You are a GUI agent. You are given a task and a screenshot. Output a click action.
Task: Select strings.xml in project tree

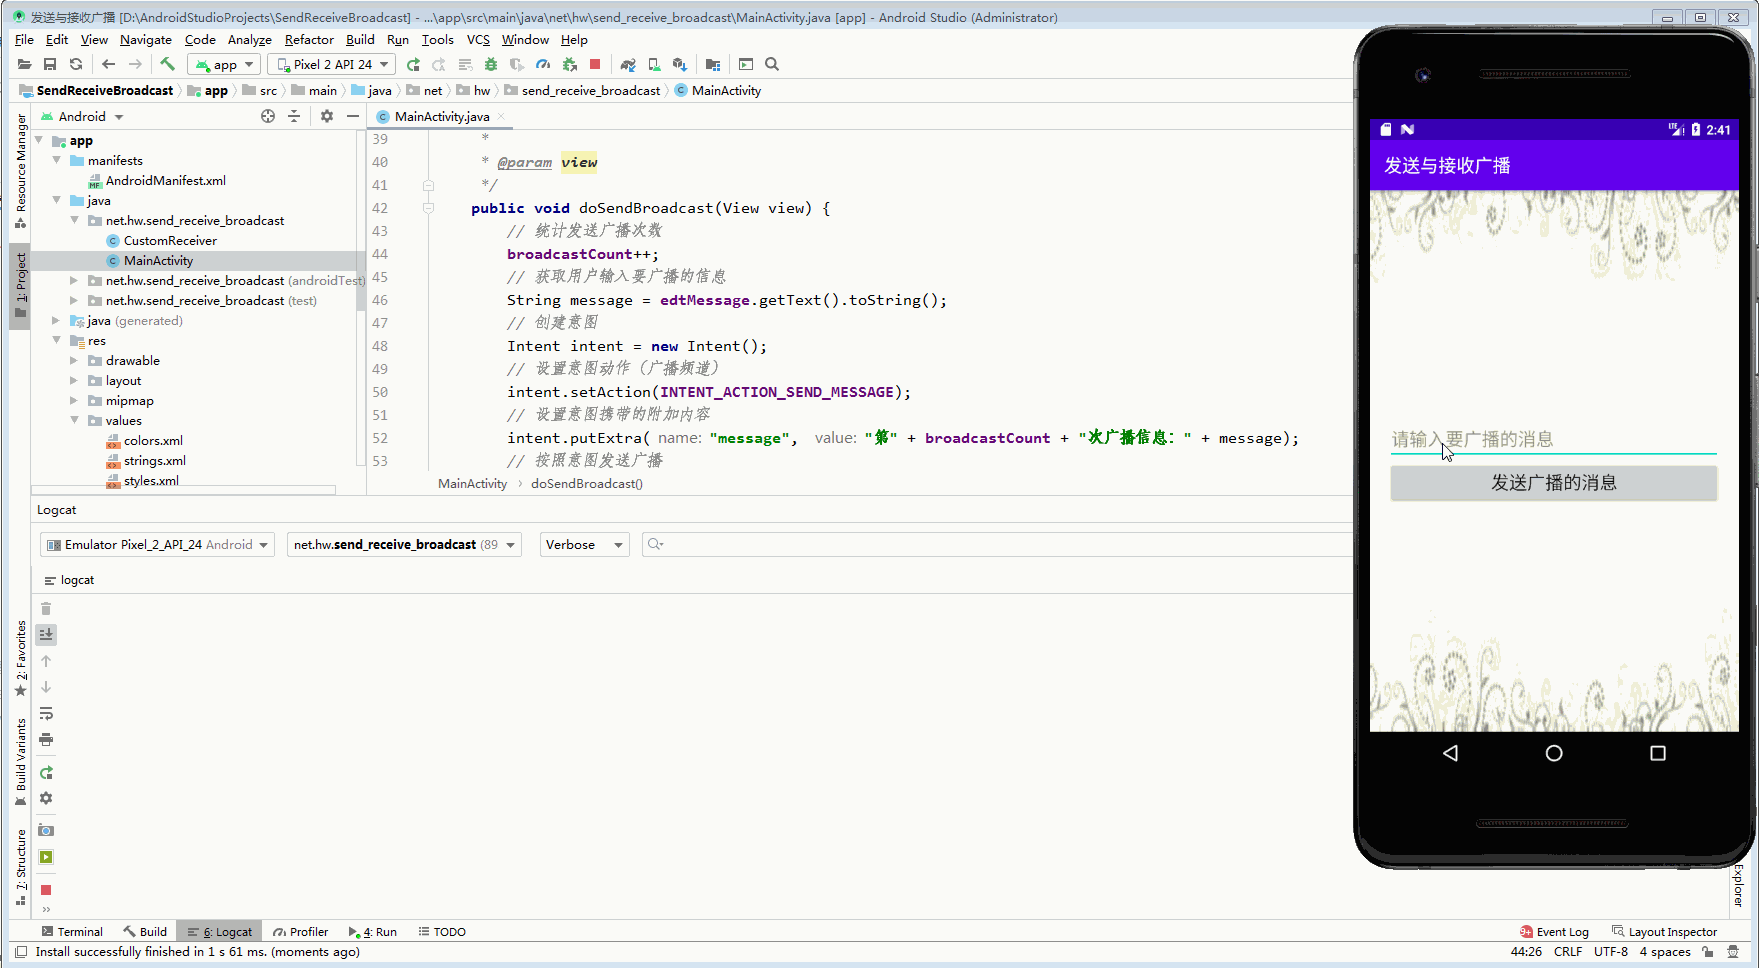click(154, 460)
